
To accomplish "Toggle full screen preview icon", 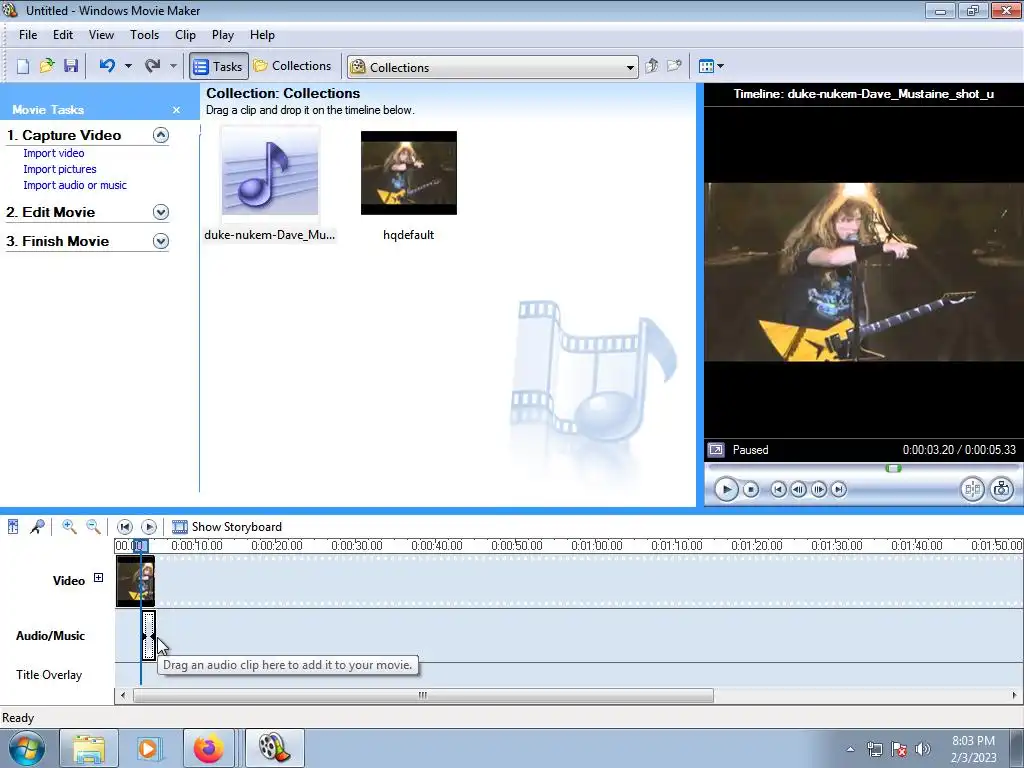I will [x=716, y=450].
